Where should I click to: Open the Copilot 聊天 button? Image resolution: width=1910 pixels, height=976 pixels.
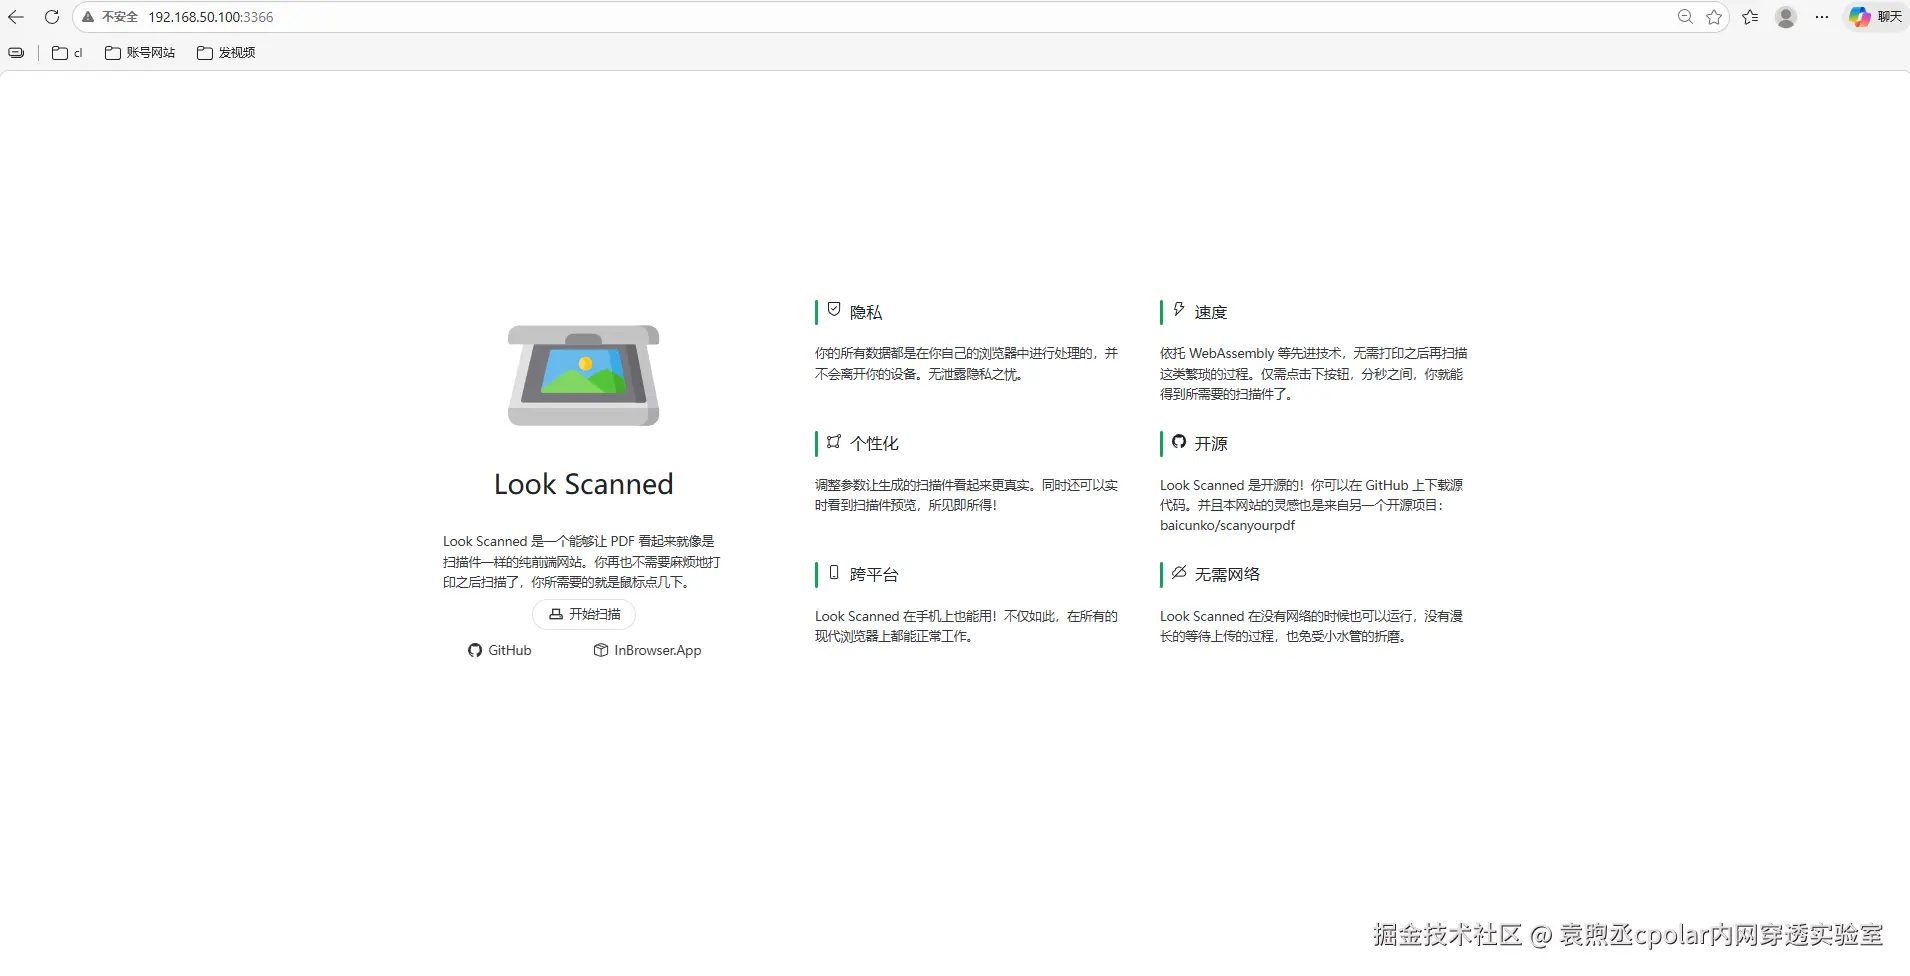tap(1876, 17)
